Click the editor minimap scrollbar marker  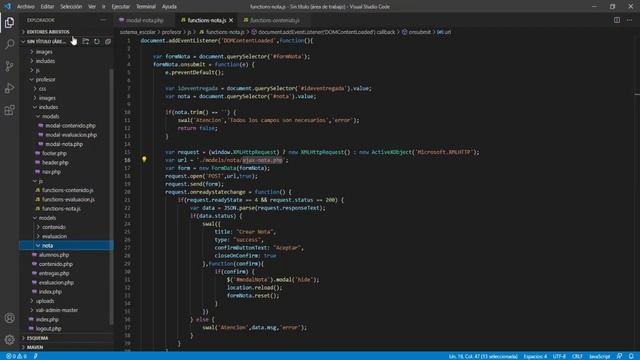[637, 95]
